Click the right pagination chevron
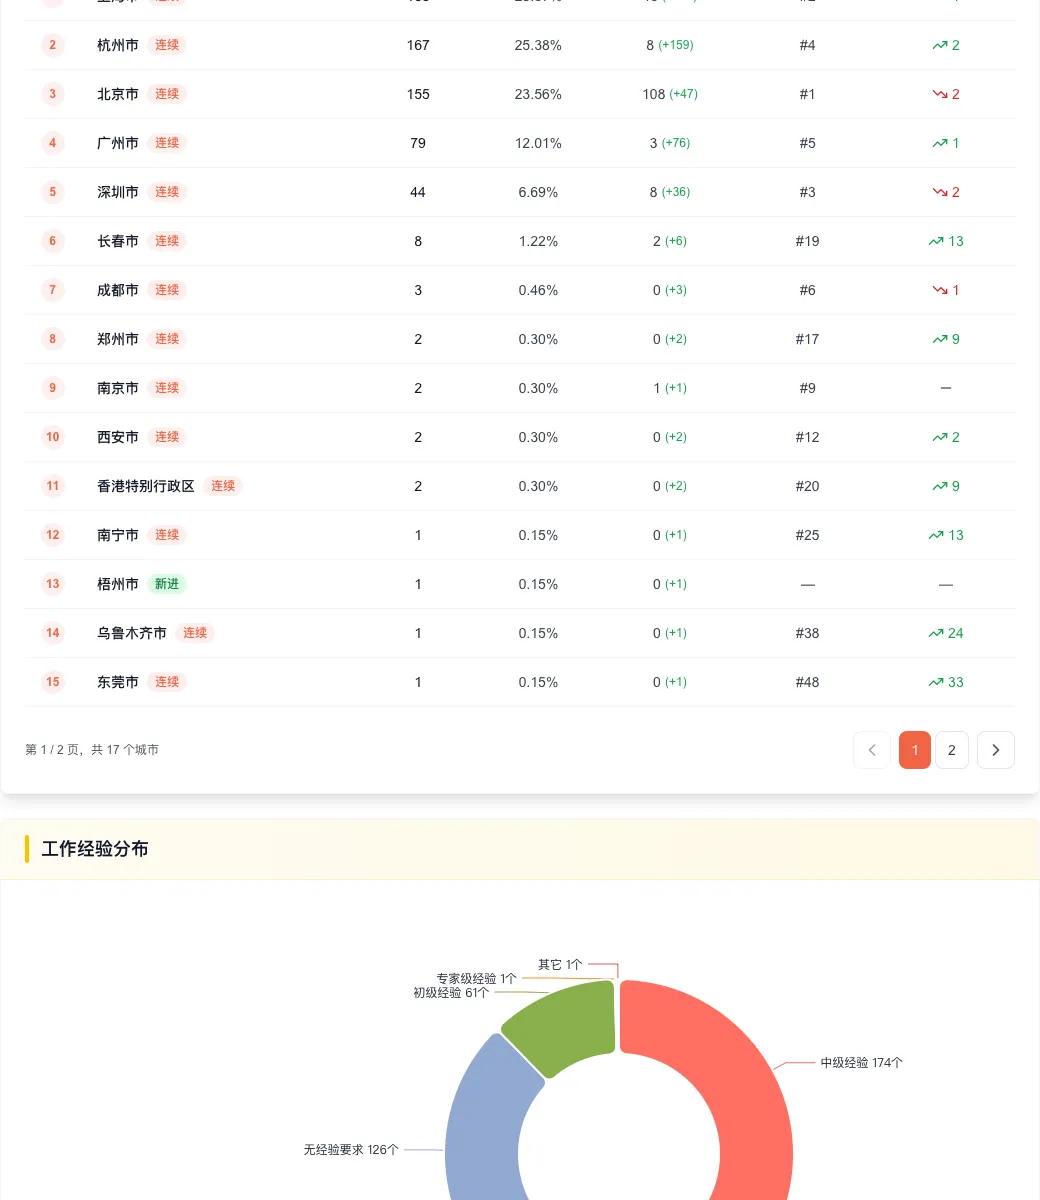This screenshot has width=1040, height=1200. [x=996, y=750]
